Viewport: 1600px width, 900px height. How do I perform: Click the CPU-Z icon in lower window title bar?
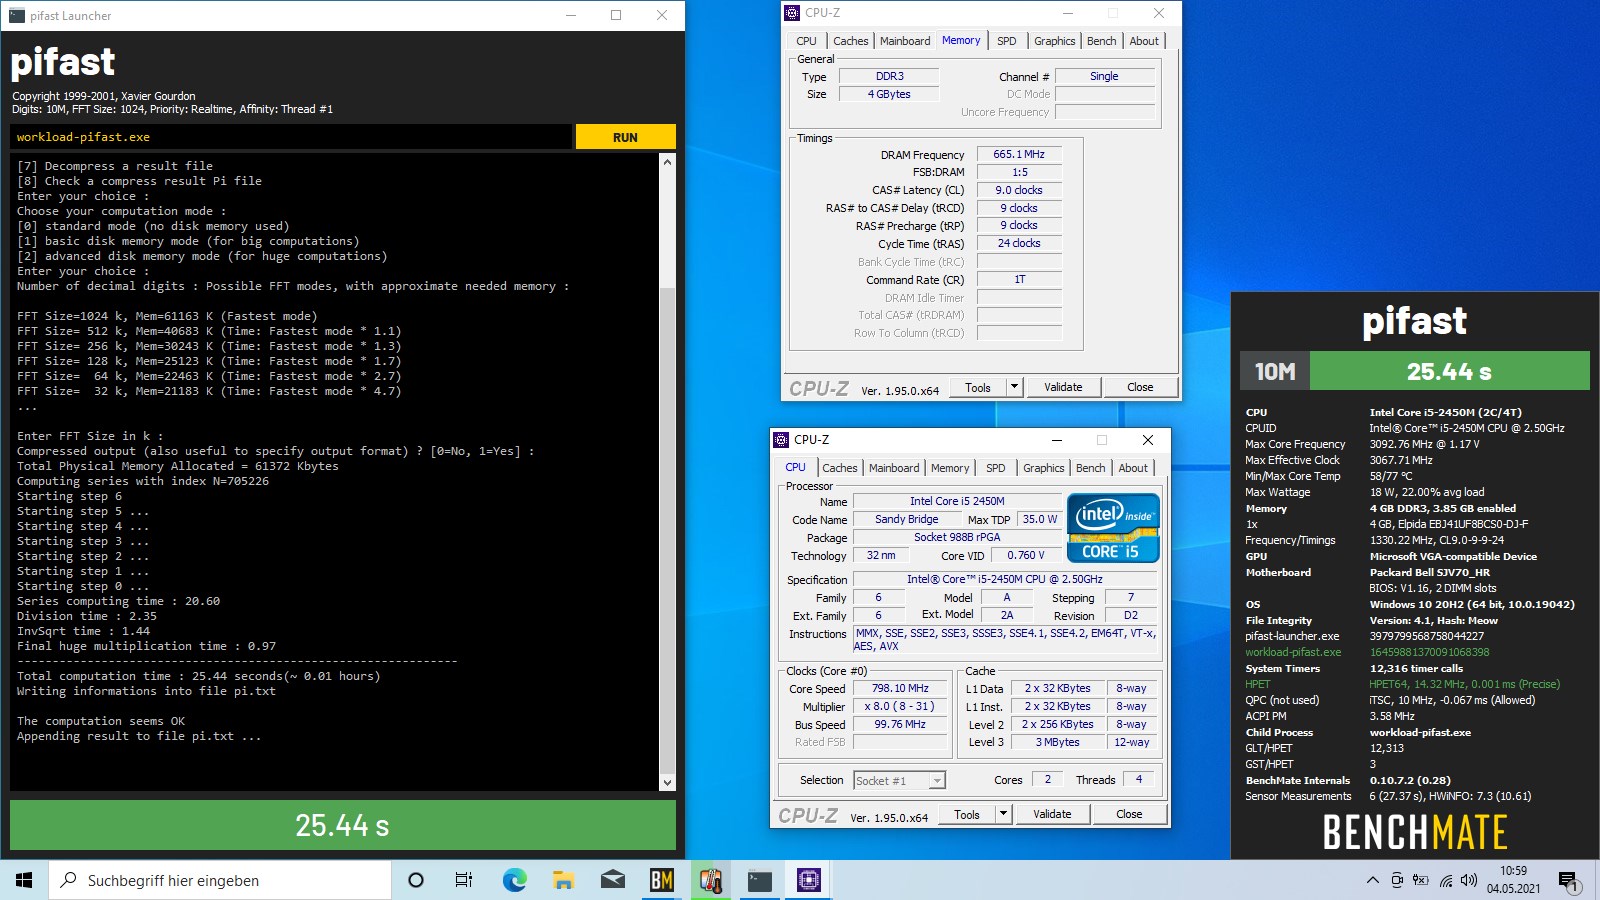pyautogui.click(x=782, y=440)
